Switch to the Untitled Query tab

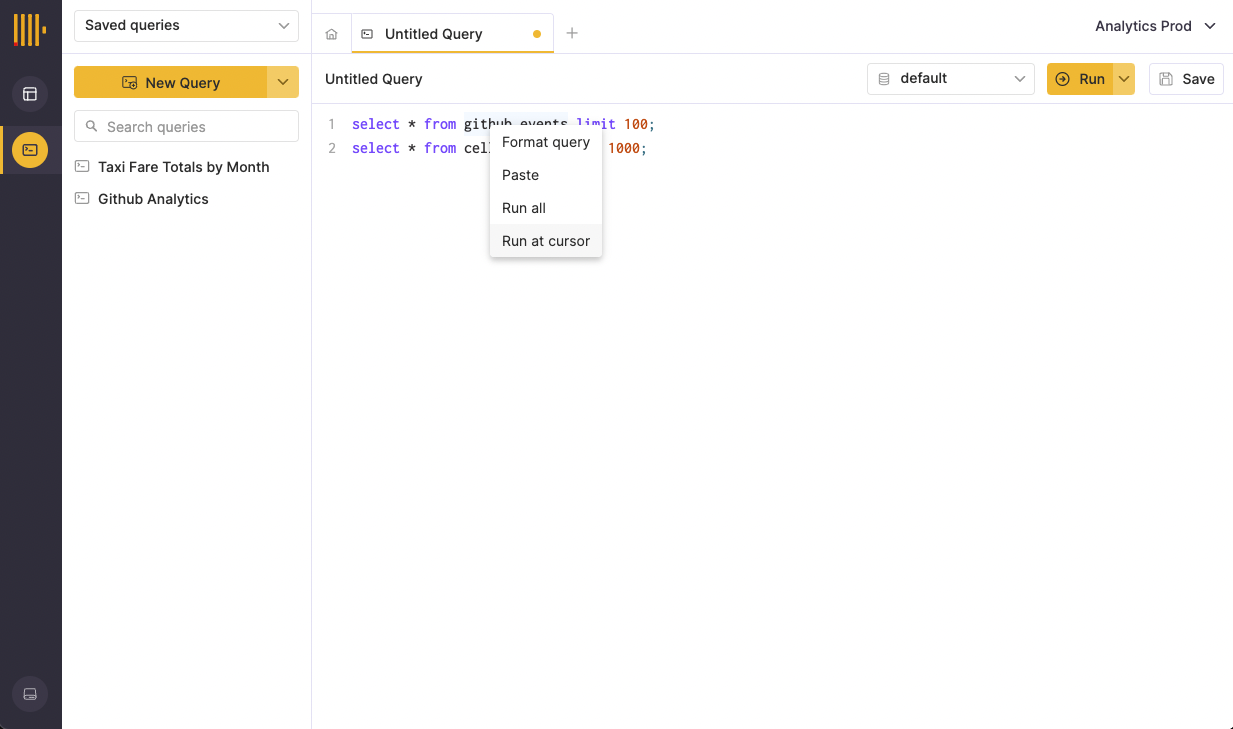coord(434,34)
